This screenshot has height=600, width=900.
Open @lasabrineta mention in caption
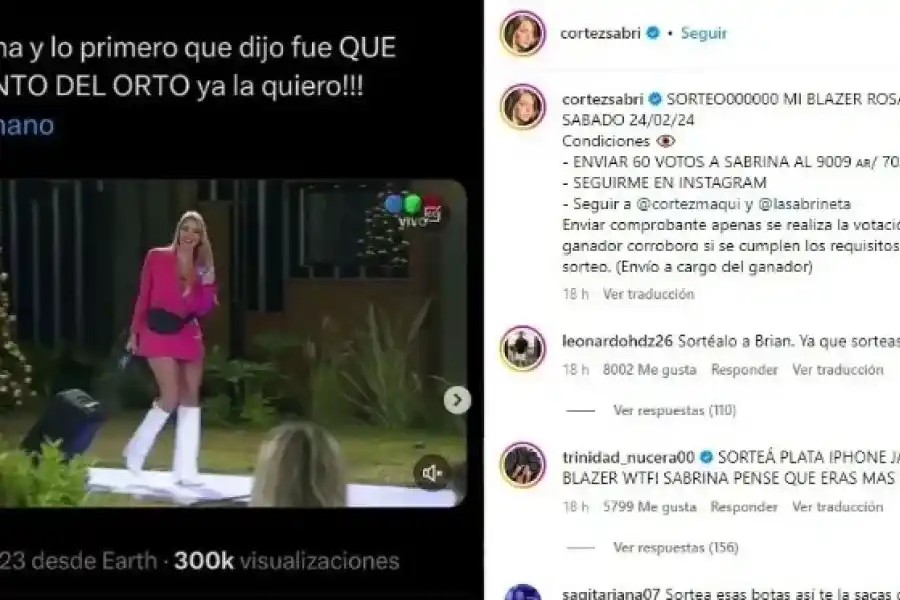click(805, 204)
